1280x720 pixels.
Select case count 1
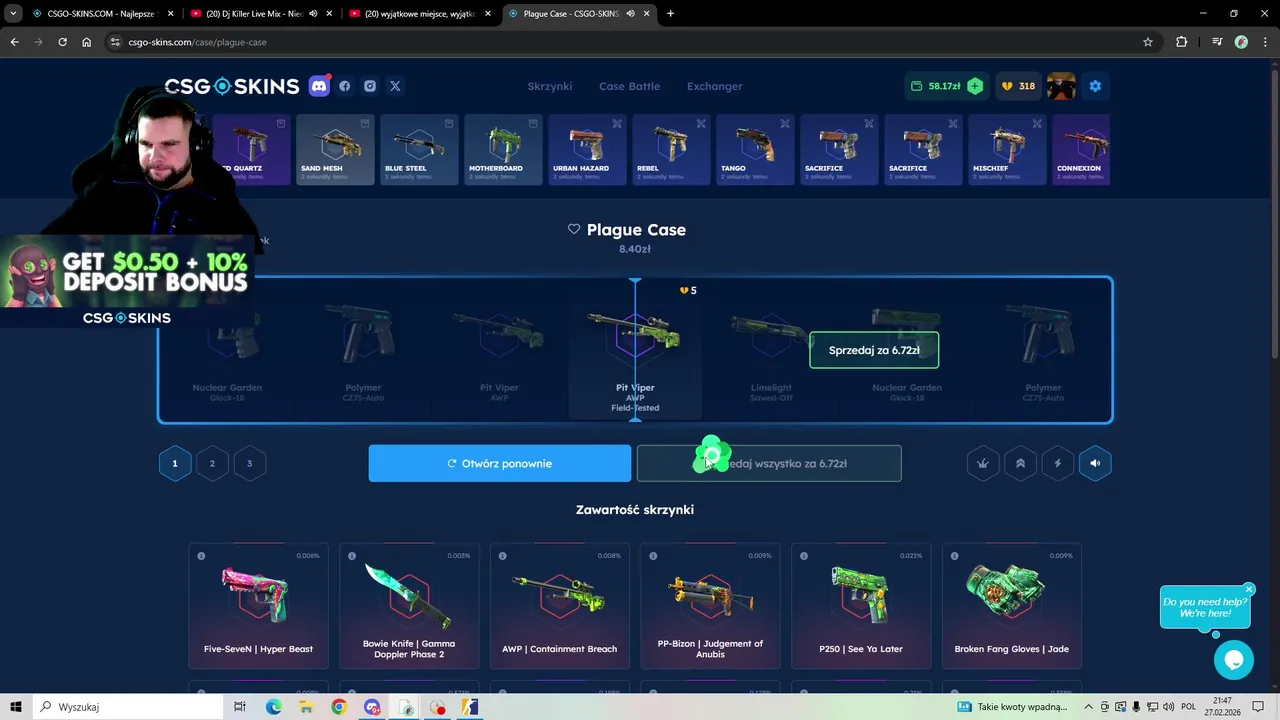(175, 463)
